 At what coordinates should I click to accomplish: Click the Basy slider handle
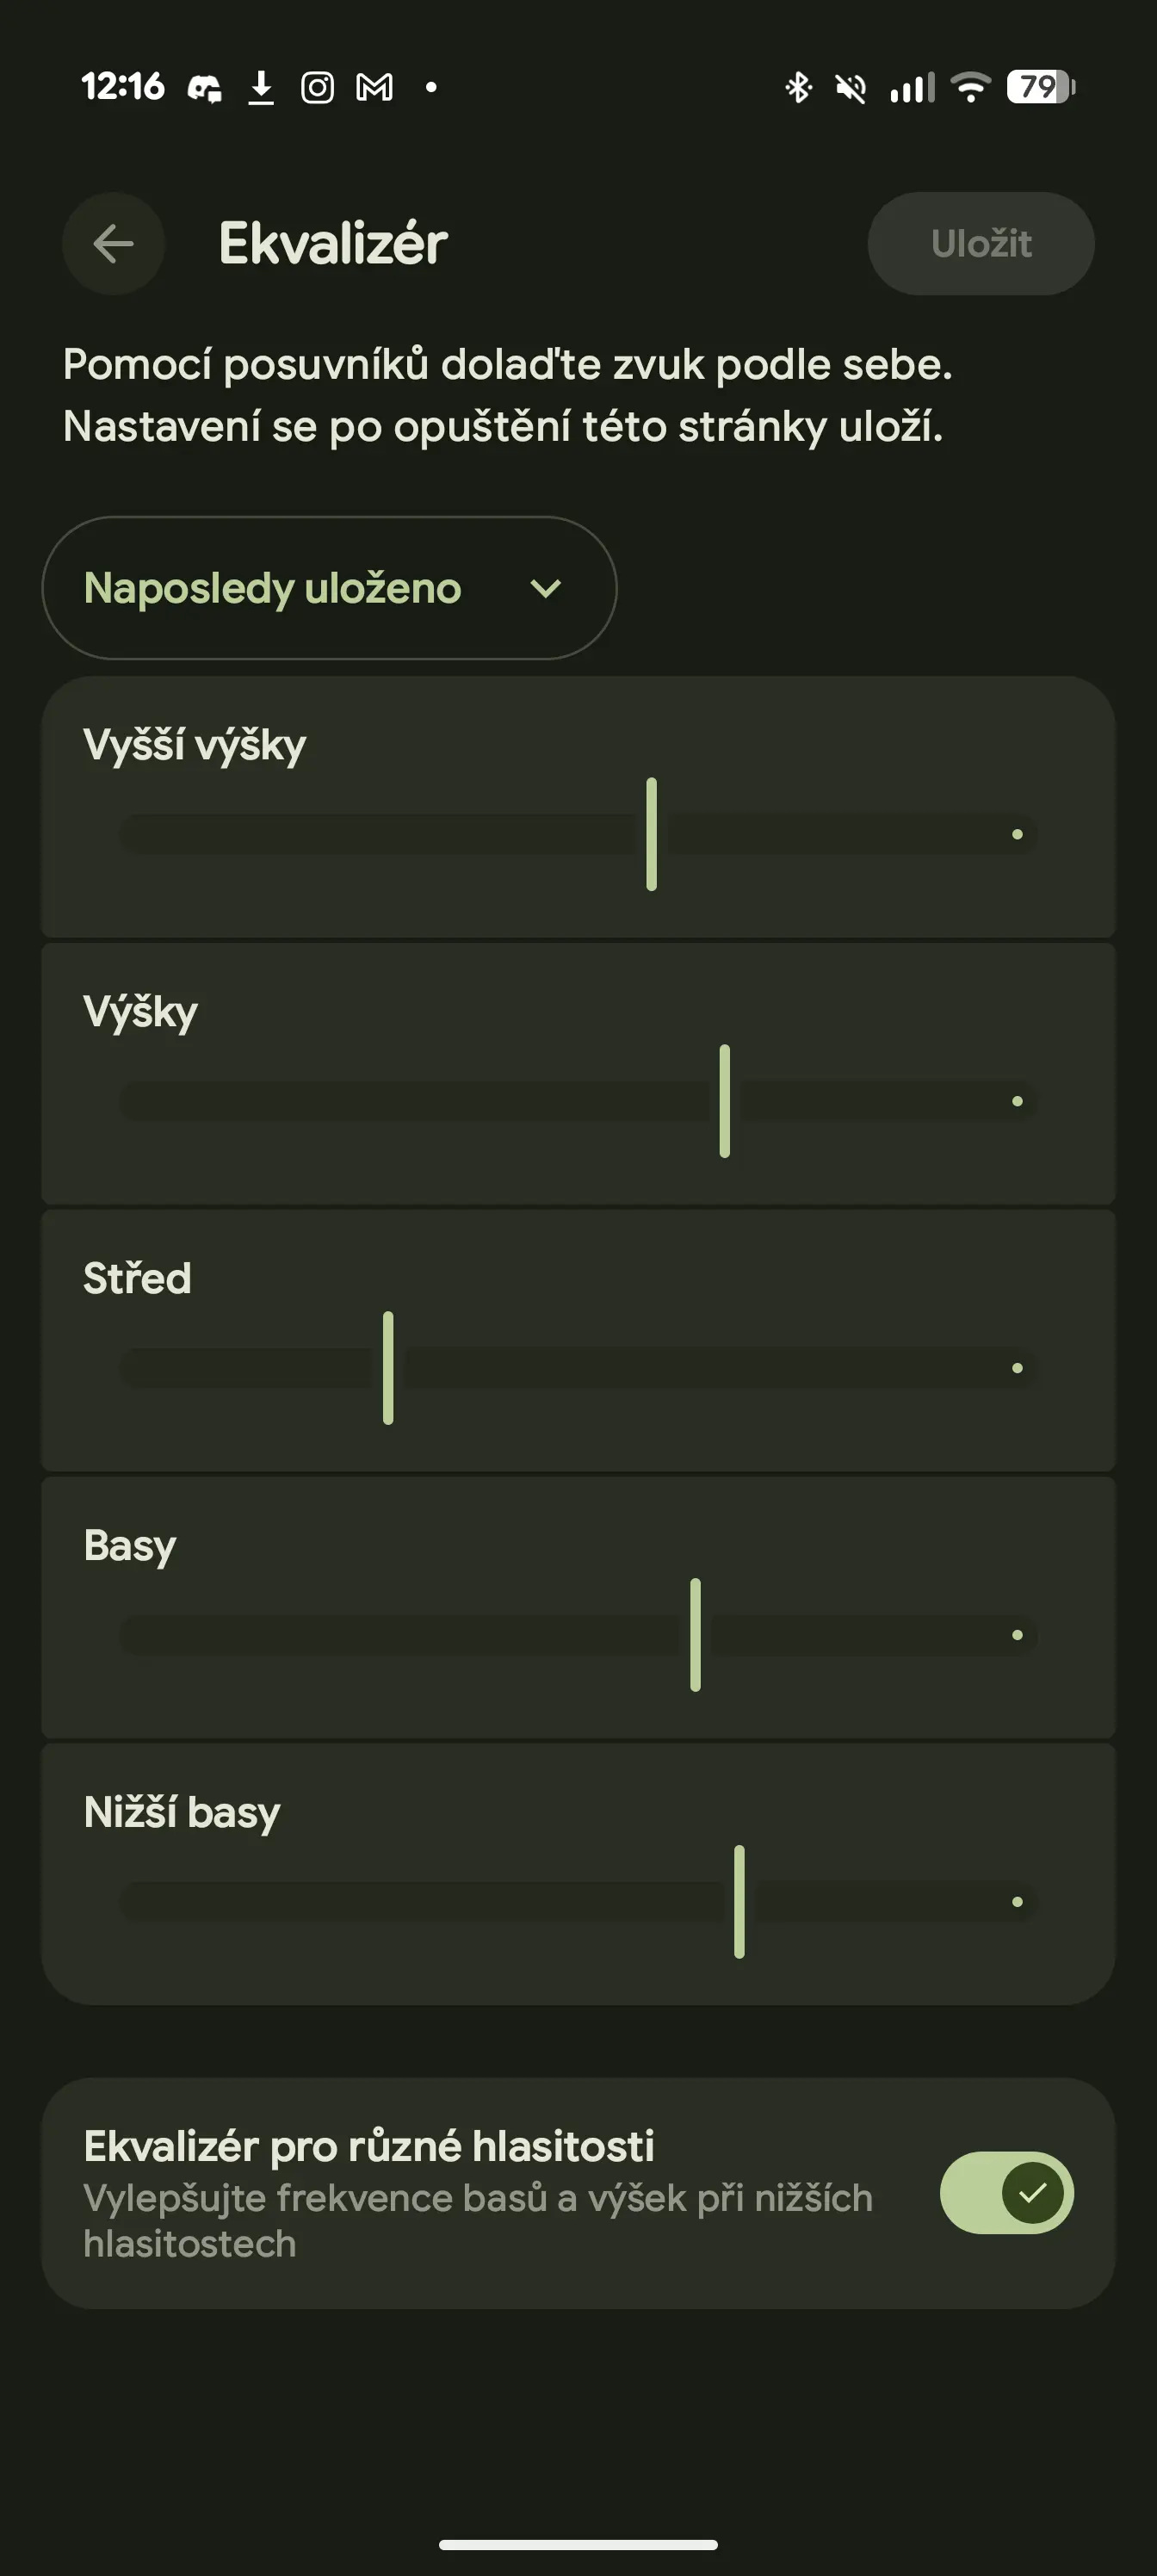click(695, 1635)
